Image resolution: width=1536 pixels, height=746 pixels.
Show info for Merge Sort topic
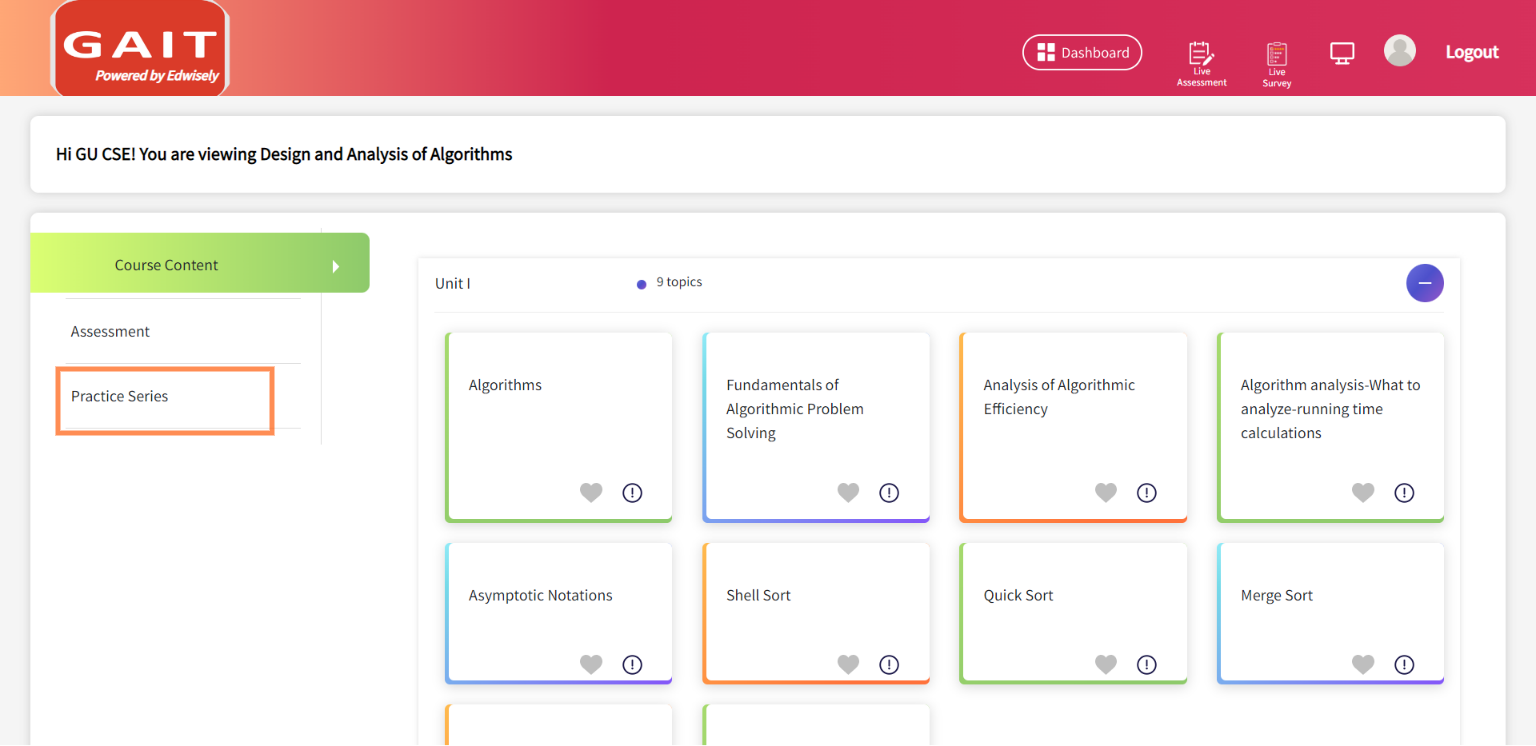(x=1404, y=664)
